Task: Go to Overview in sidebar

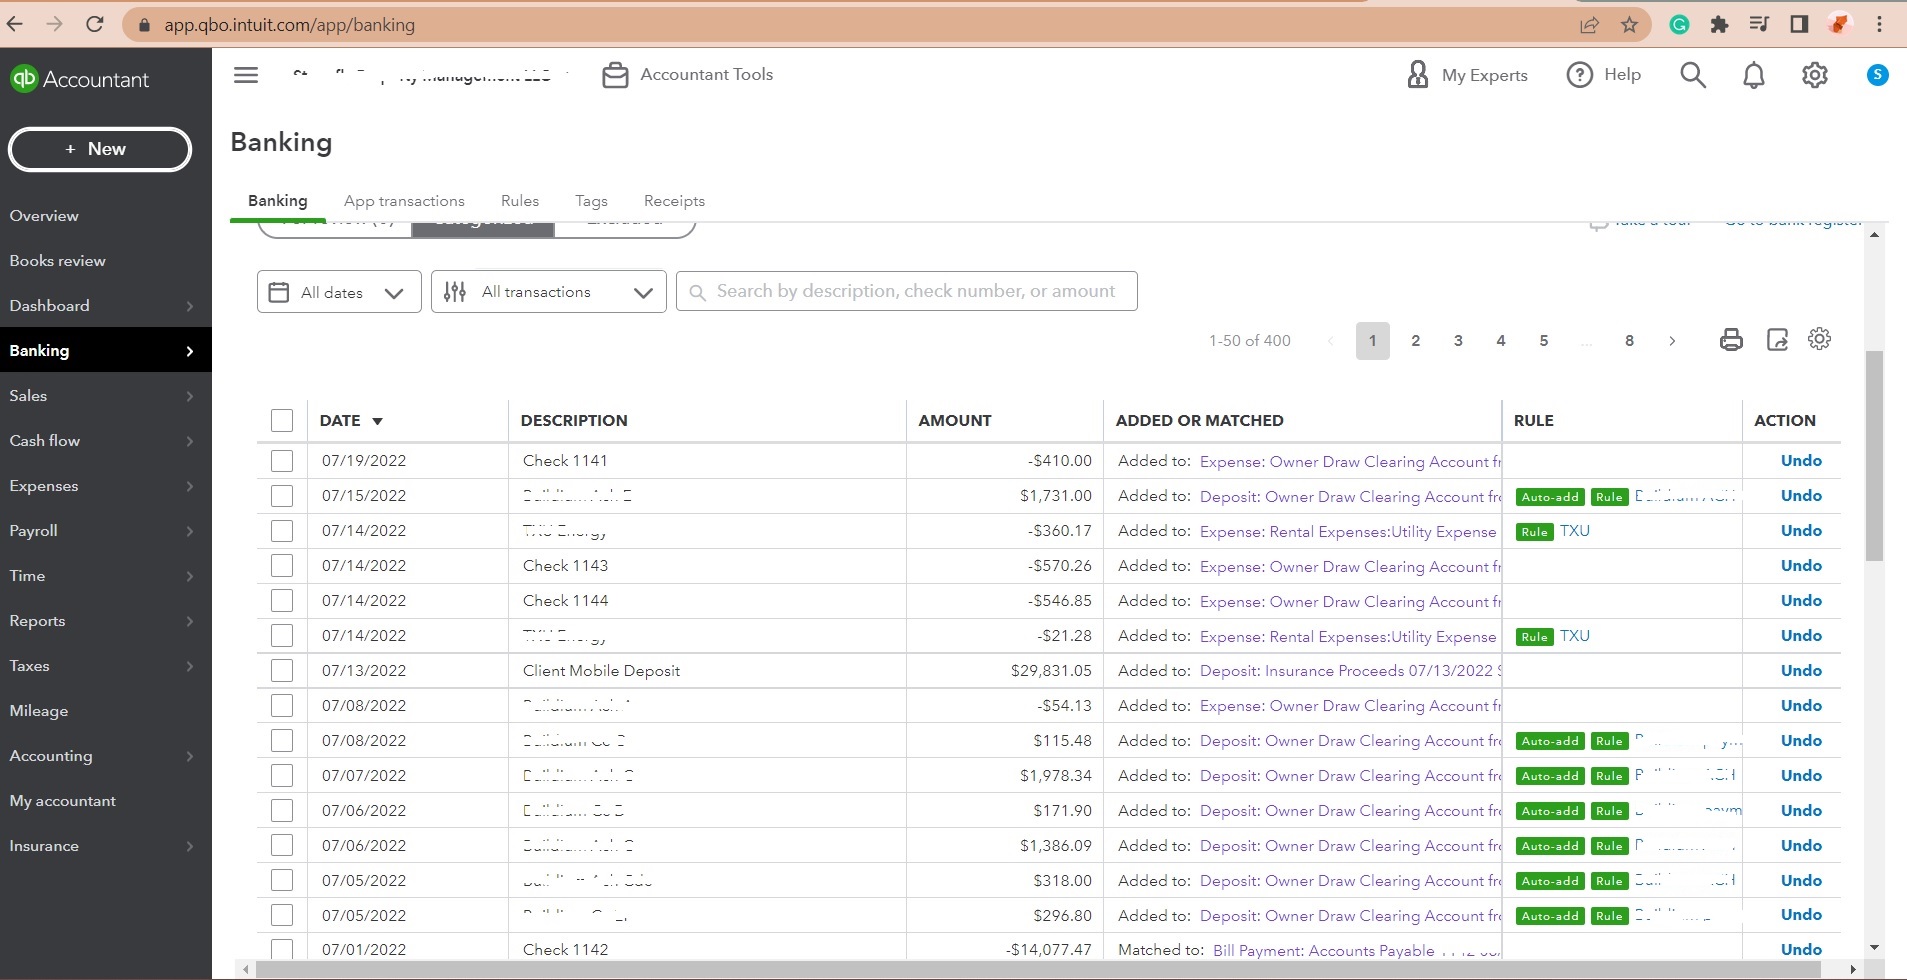Action: [x=44, y=216]
